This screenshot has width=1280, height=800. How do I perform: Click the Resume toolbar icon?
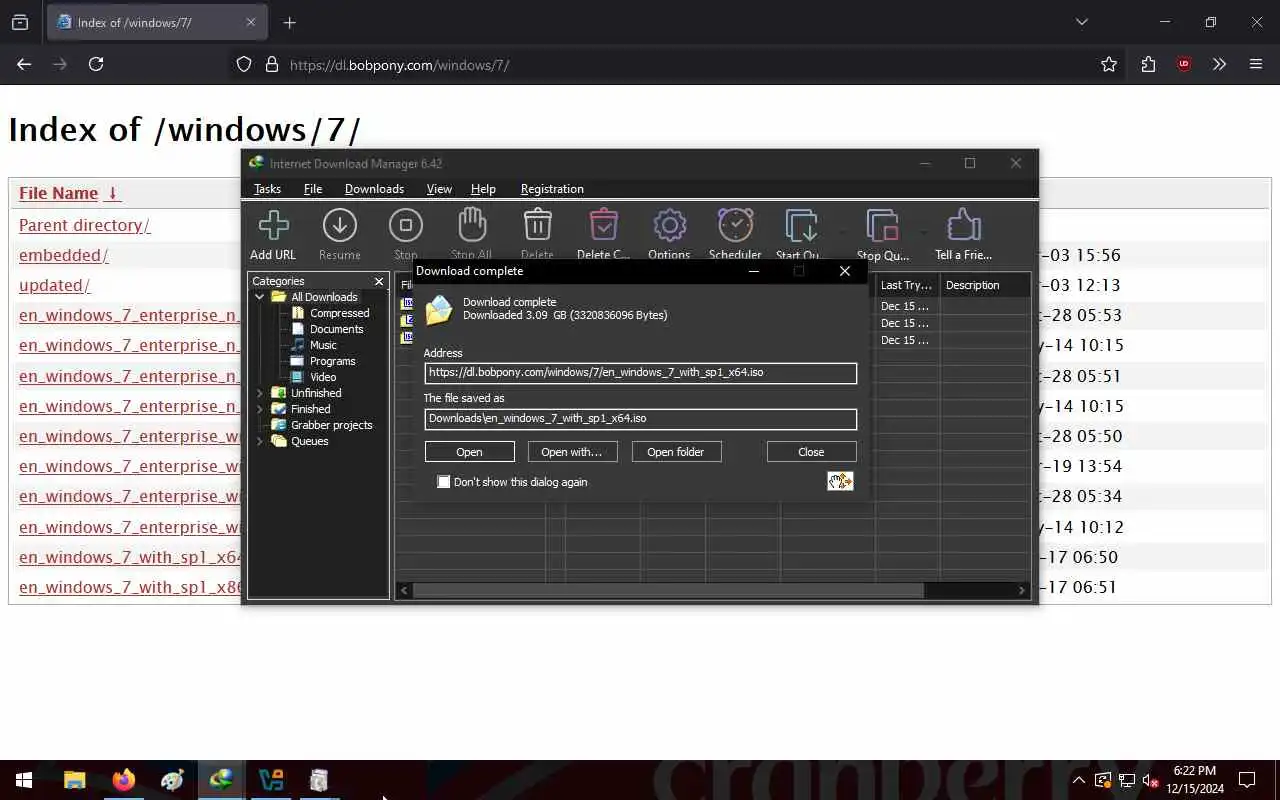tap(339, 226)
